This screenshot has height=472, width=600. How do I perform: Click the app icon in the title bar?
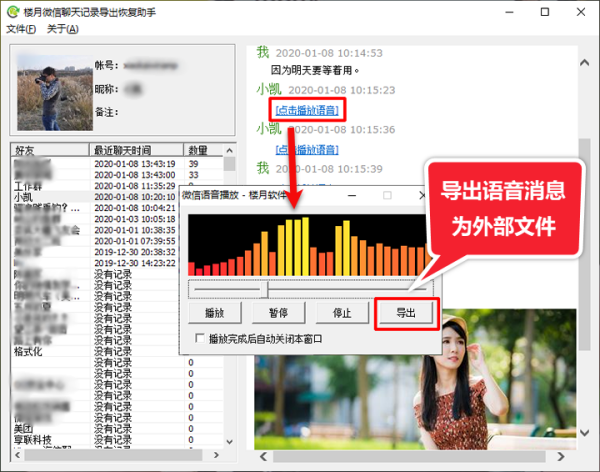tap(13, 12)
